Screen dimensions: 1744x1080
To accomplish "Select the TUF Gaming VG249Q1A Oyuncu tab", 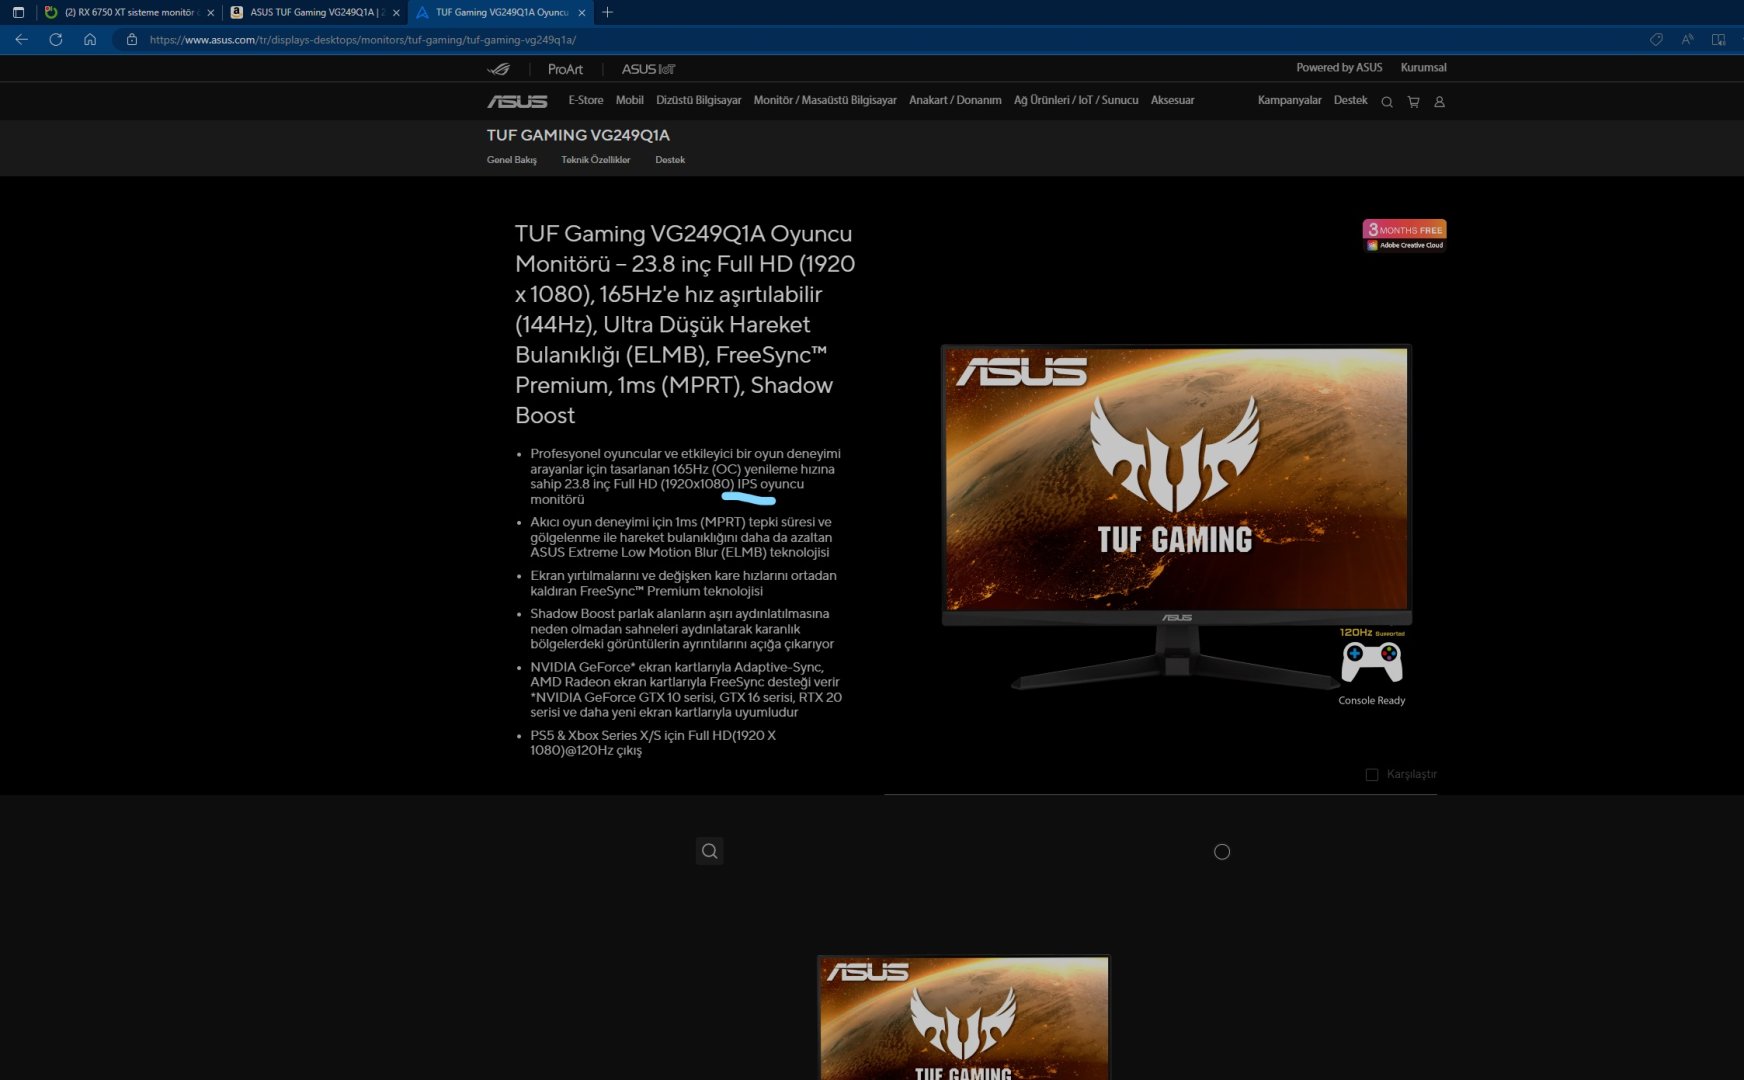I will pos(500,13).
